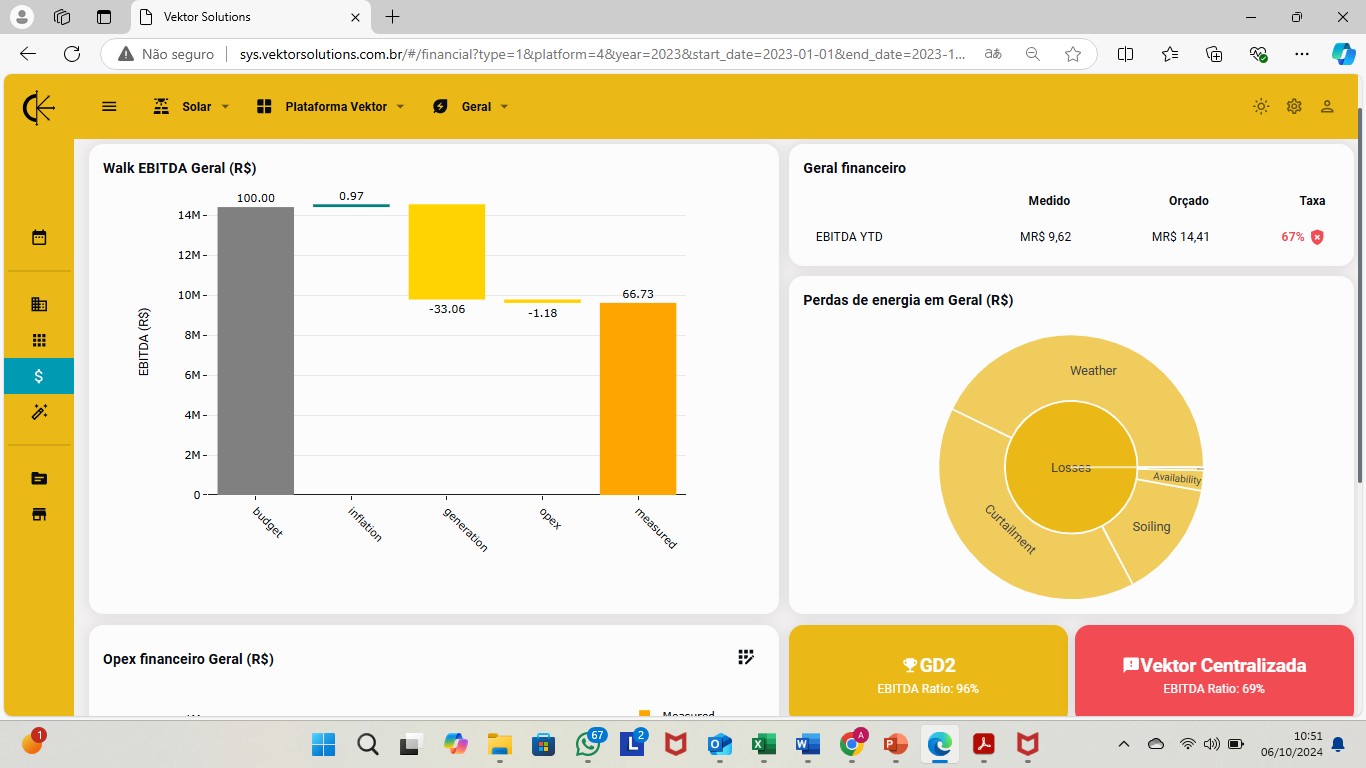Expand the Solar dropdown

coord(191,106)
